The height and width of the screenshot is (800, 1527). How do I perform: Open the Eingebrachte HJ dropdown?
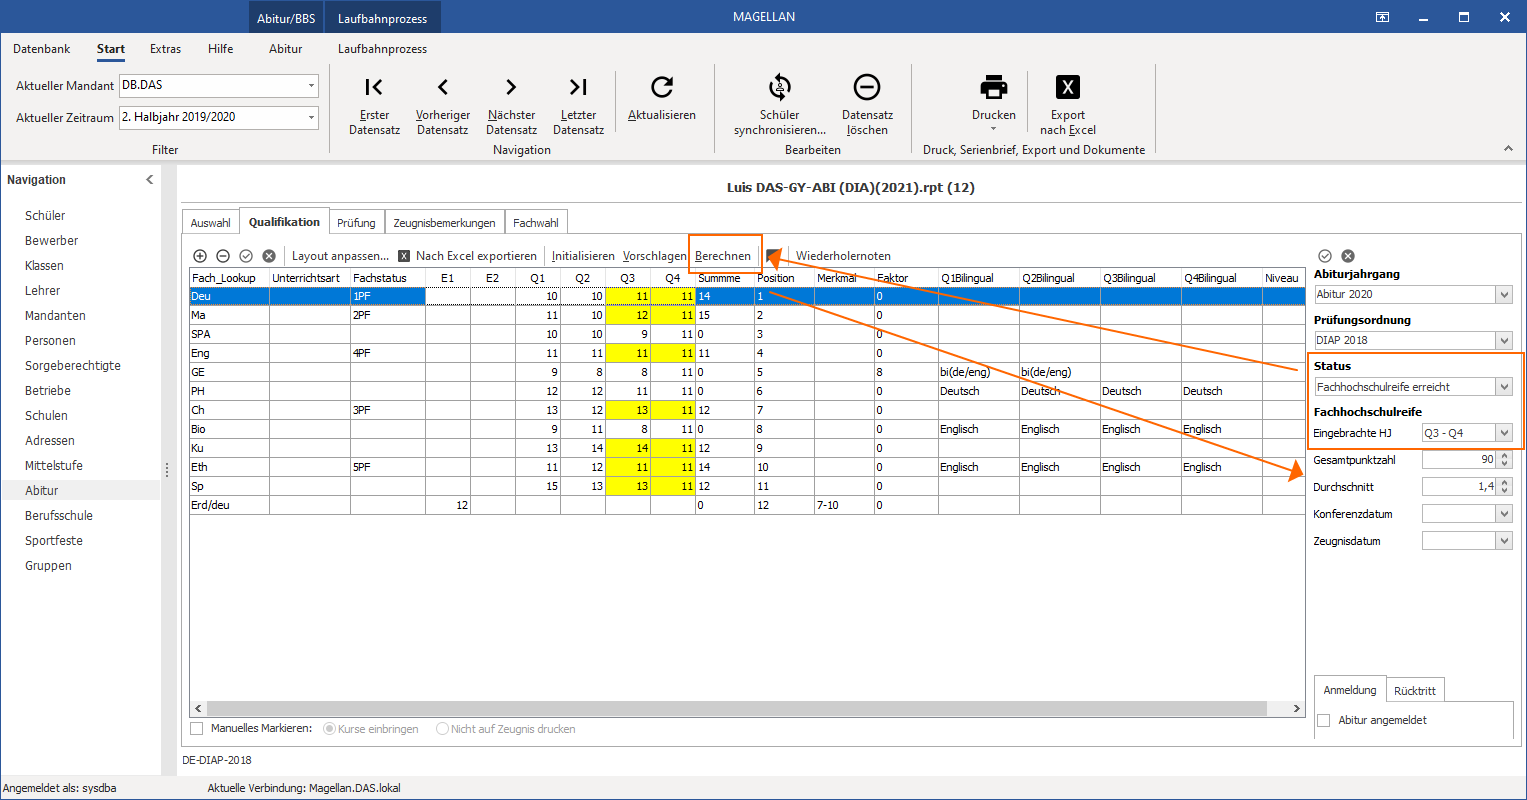click(1504, 433)
